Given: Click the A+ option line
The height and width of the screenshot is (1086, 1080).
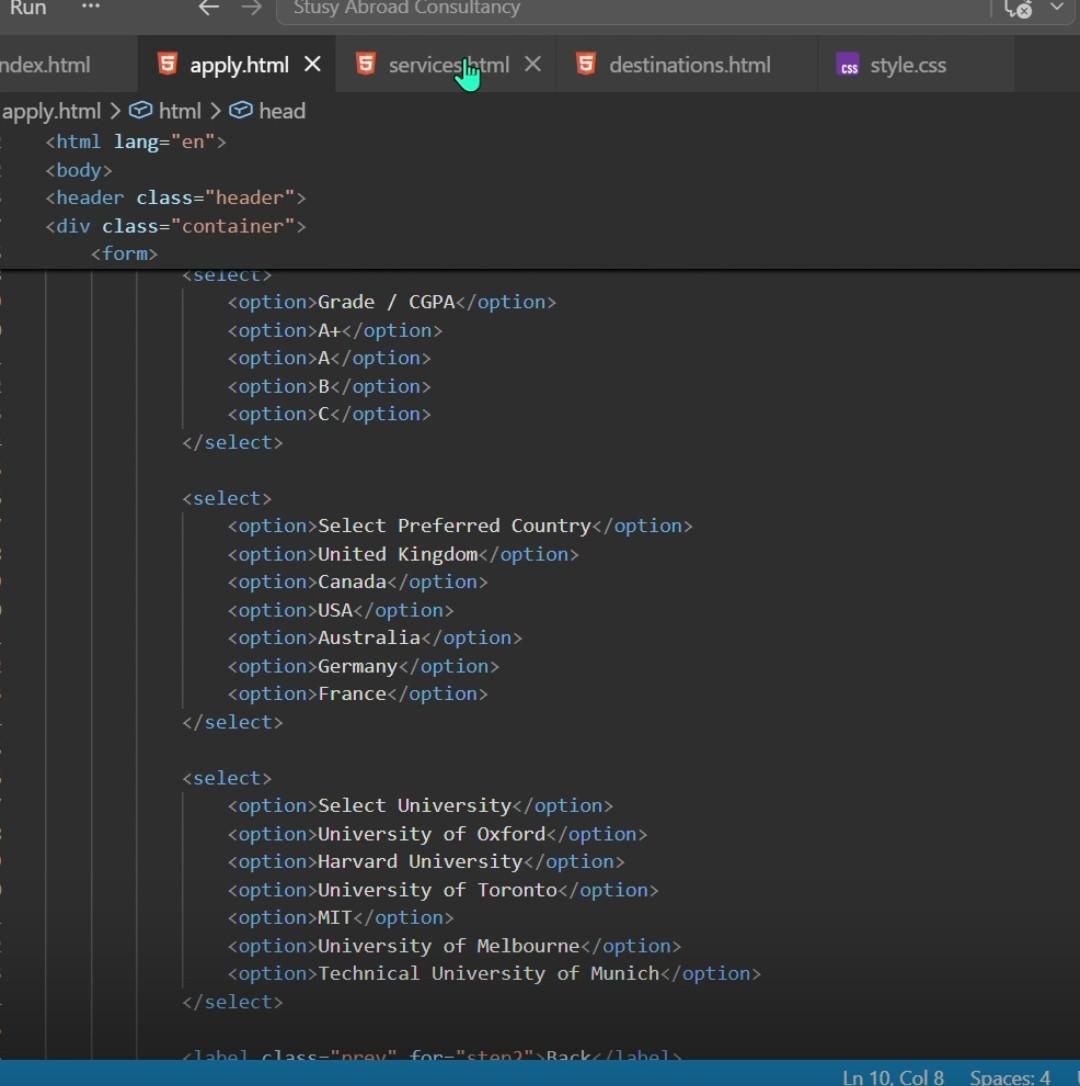Looking at the screenshot, I should pos(335,331).
